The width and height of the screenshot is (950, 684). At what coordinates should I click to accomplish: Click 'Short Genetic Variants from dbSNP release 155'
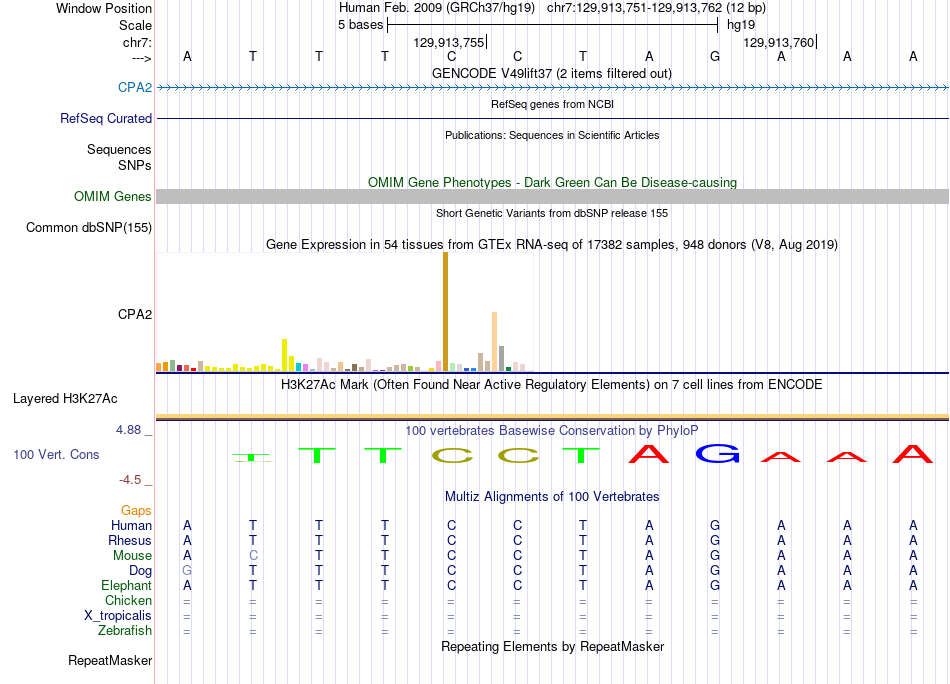(552, 213)
